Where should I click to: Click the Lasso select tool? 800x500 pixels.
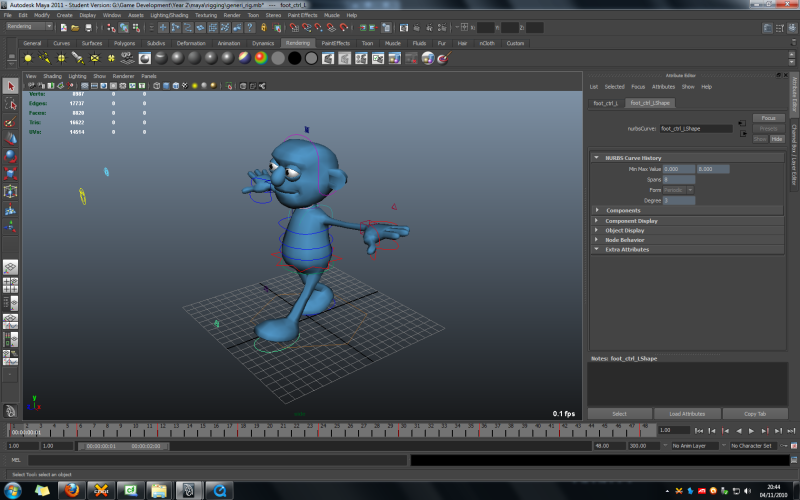point(10,103)
